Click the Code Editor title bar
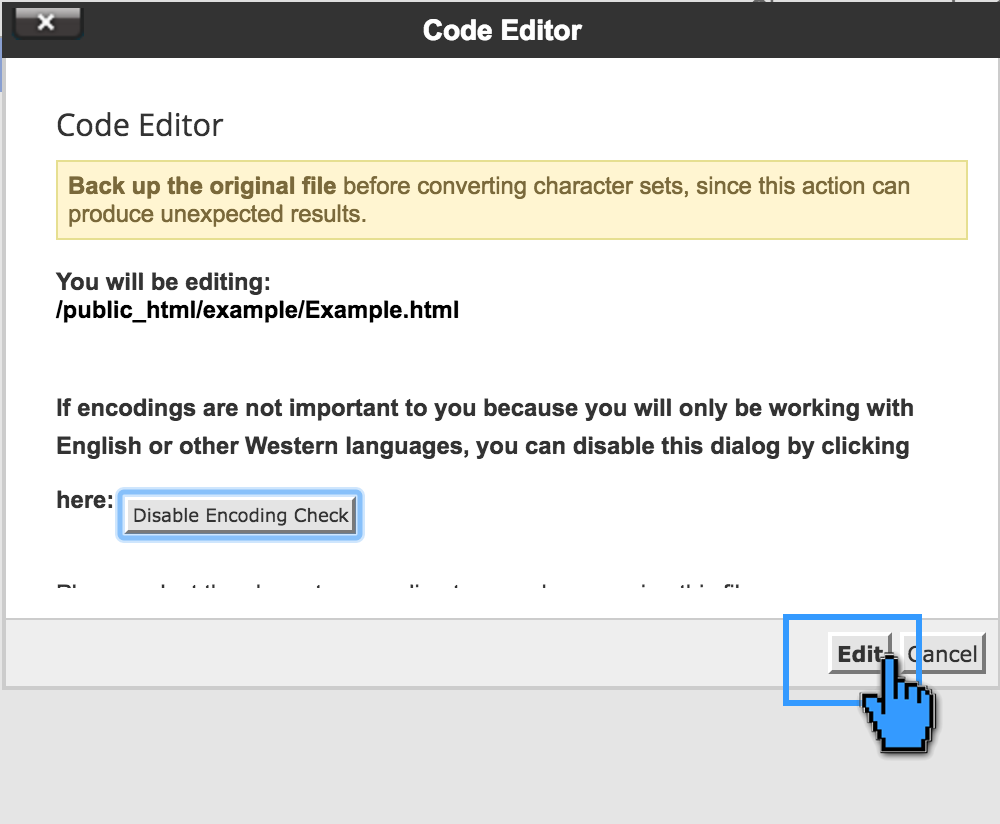Viewport: 1000px width, 824px height. click(x=500, y=30)
